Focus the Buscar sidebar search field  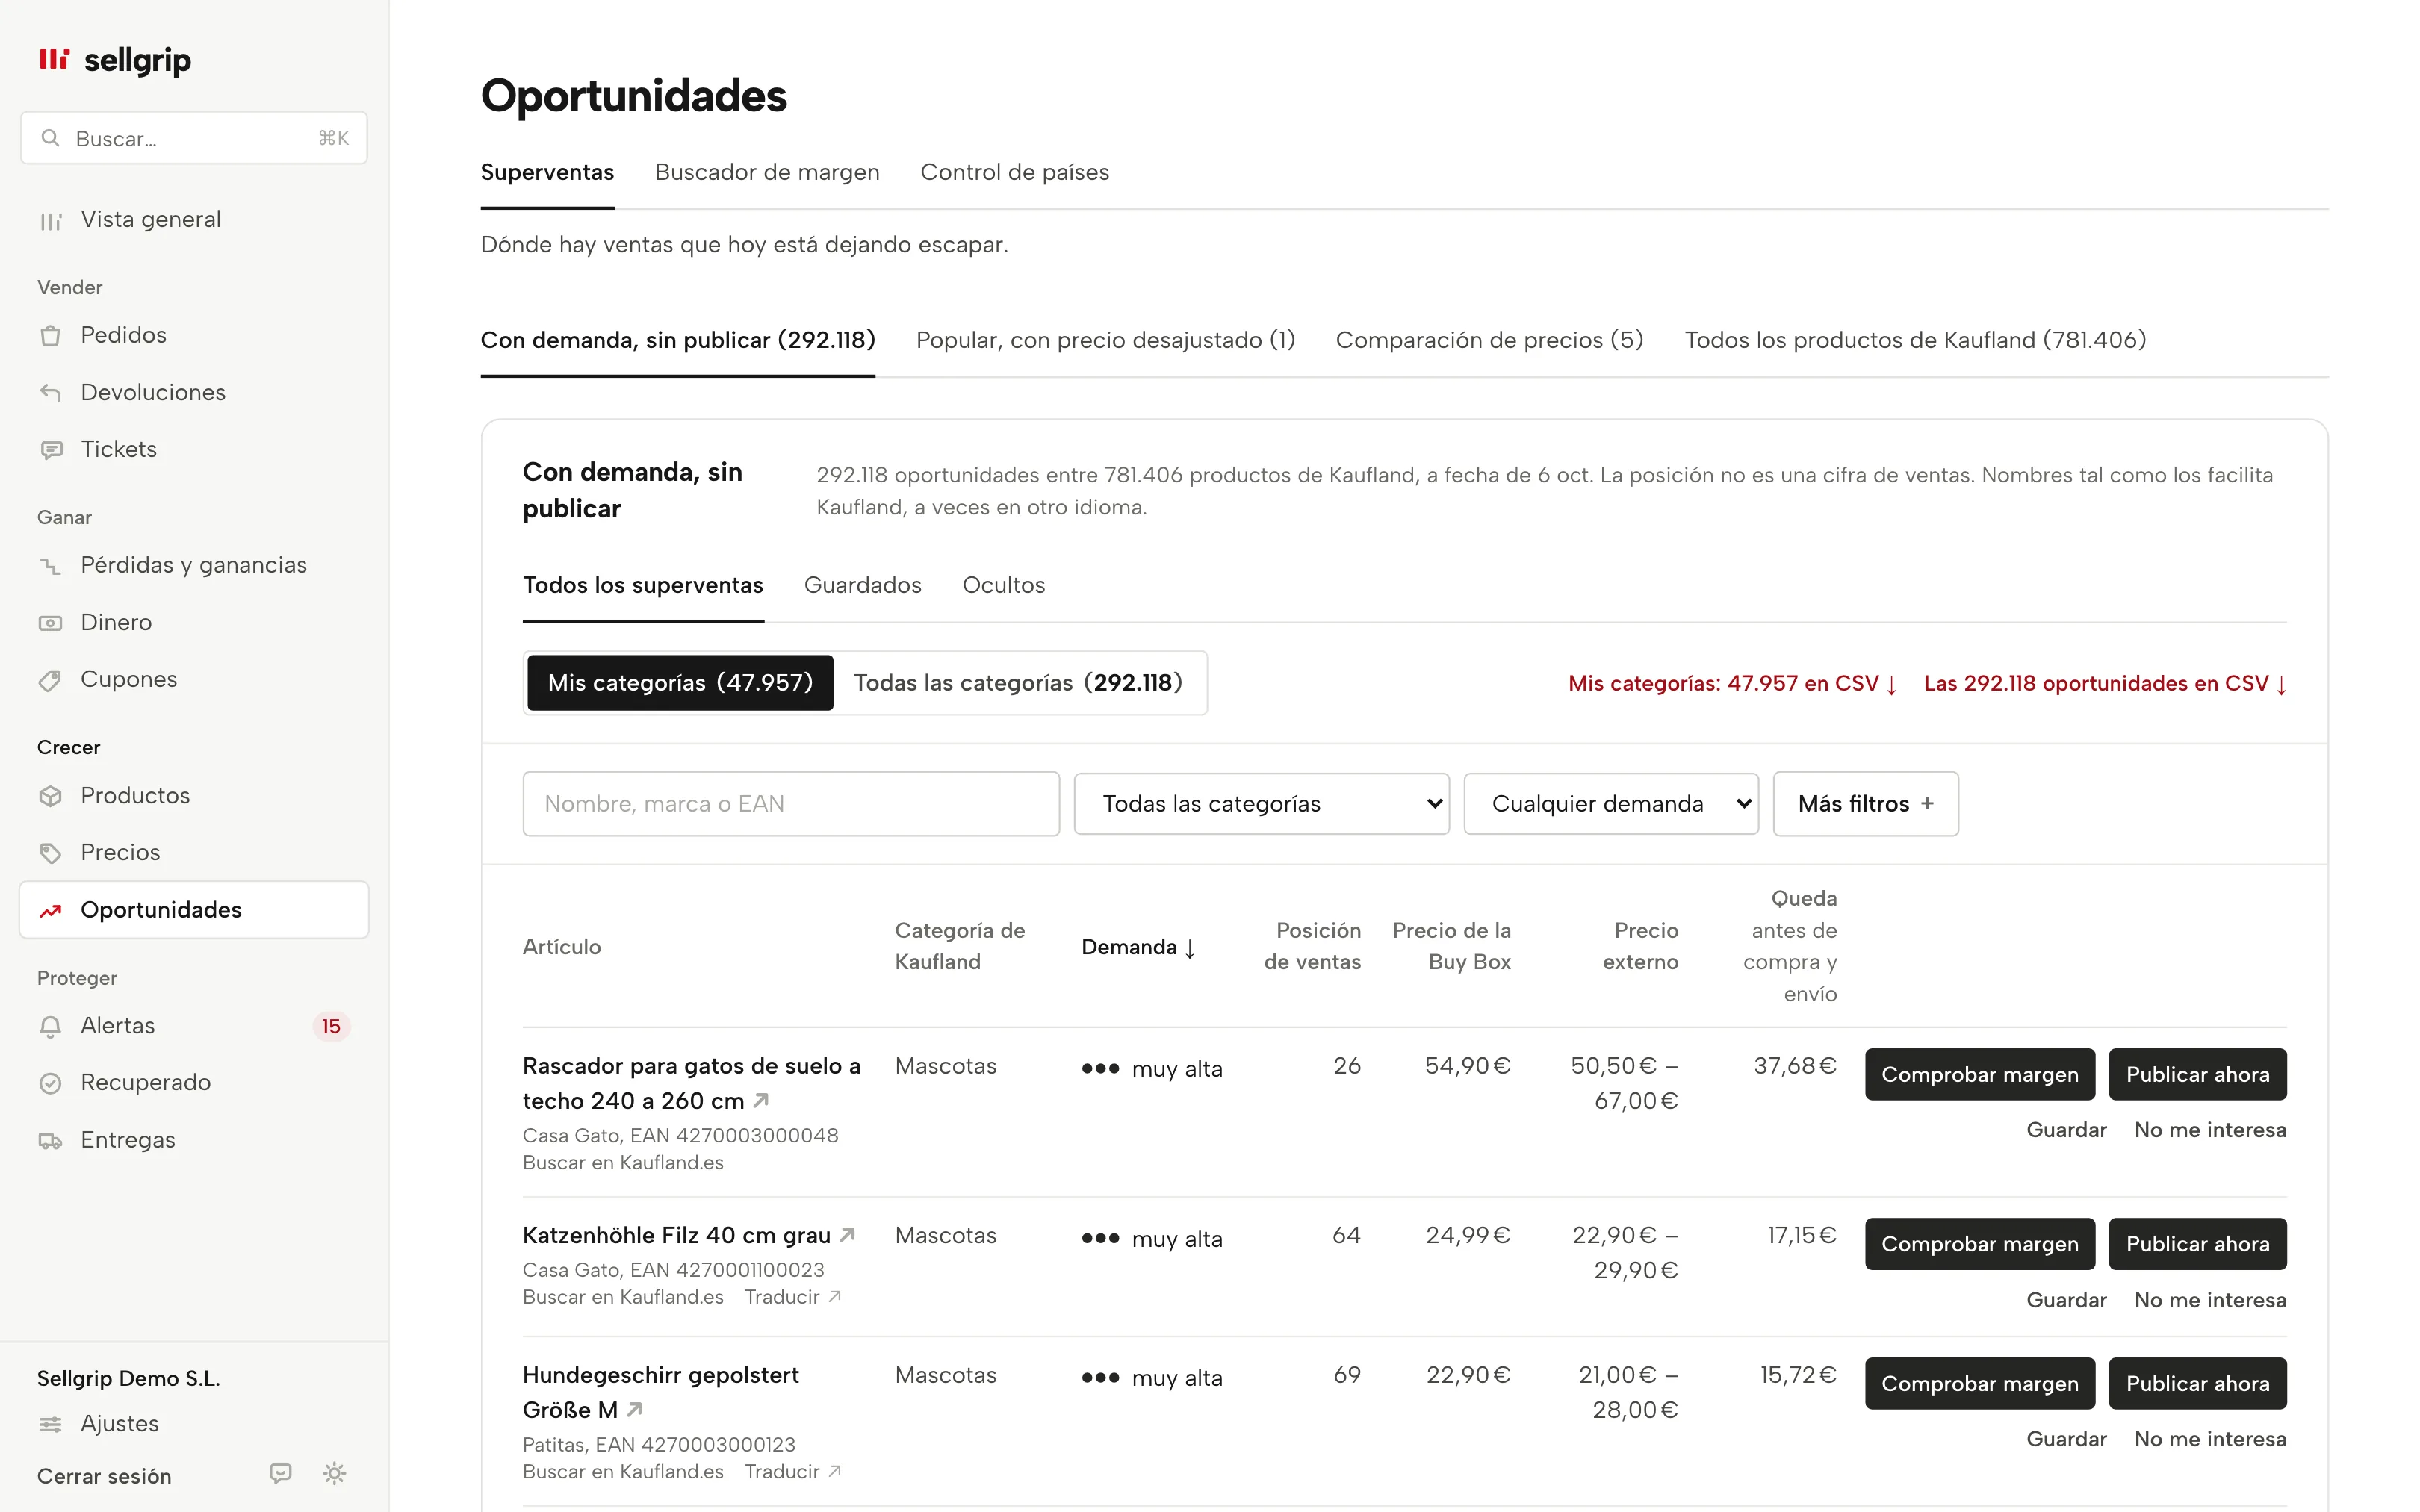click(194, 138)
